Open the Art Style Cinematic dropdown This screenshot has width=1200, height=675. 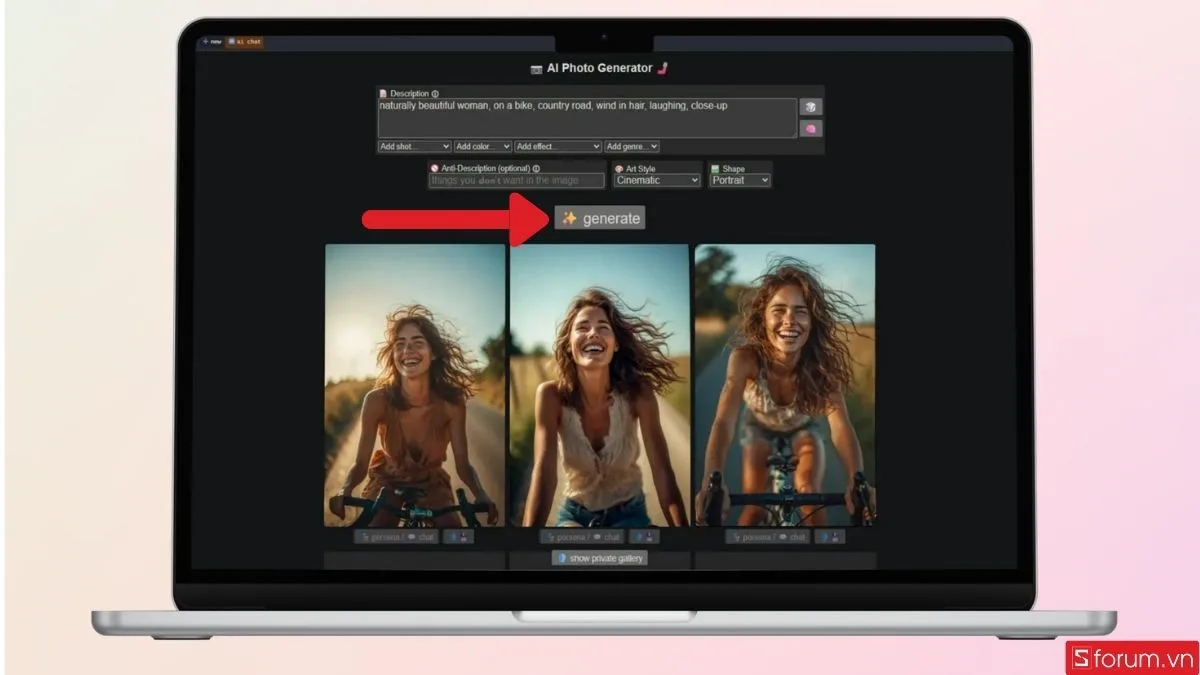(x=658, y=181)
